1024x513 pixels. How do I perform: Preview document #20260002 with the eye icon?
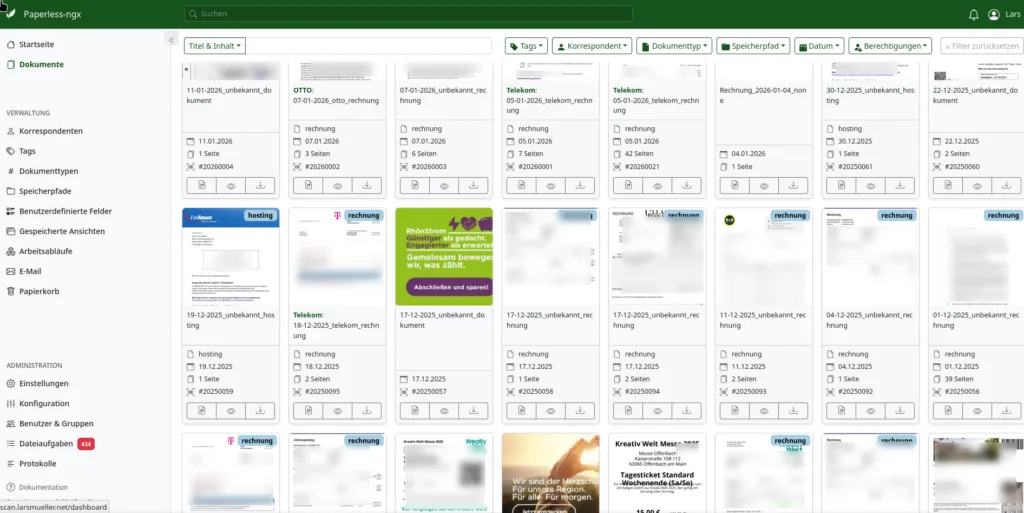(338, 185)
